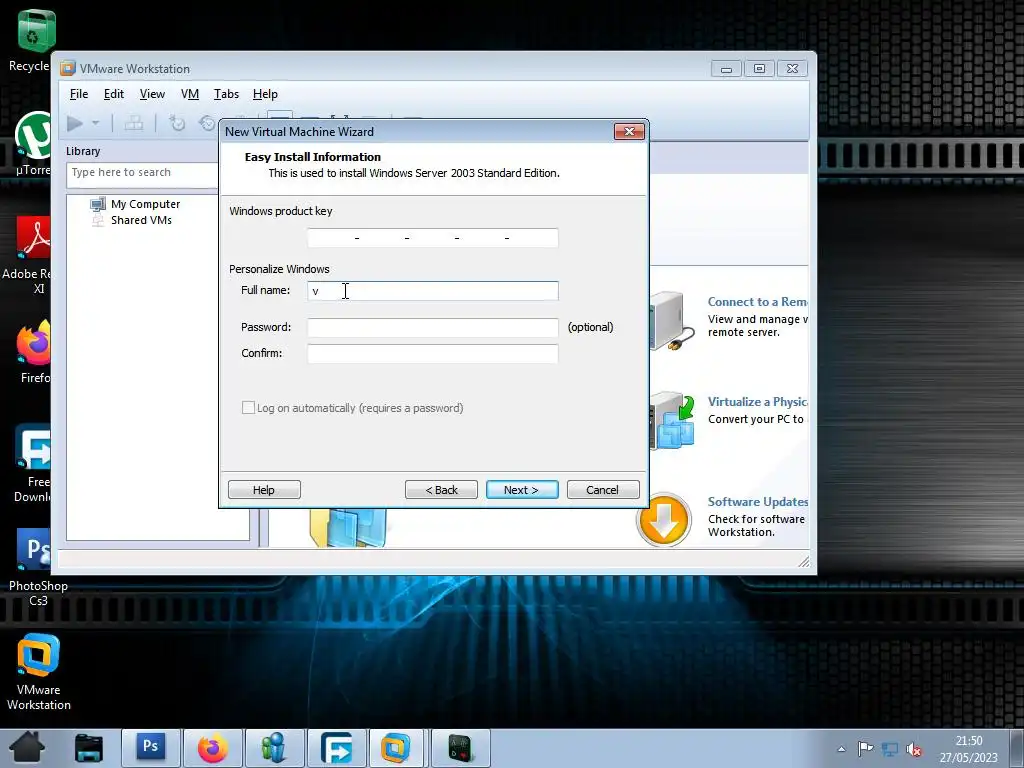Image resolution: width=1024 pixels, height=768 pixels.
Task: Click the Back button in the wizard
Action: pos(441,490)
